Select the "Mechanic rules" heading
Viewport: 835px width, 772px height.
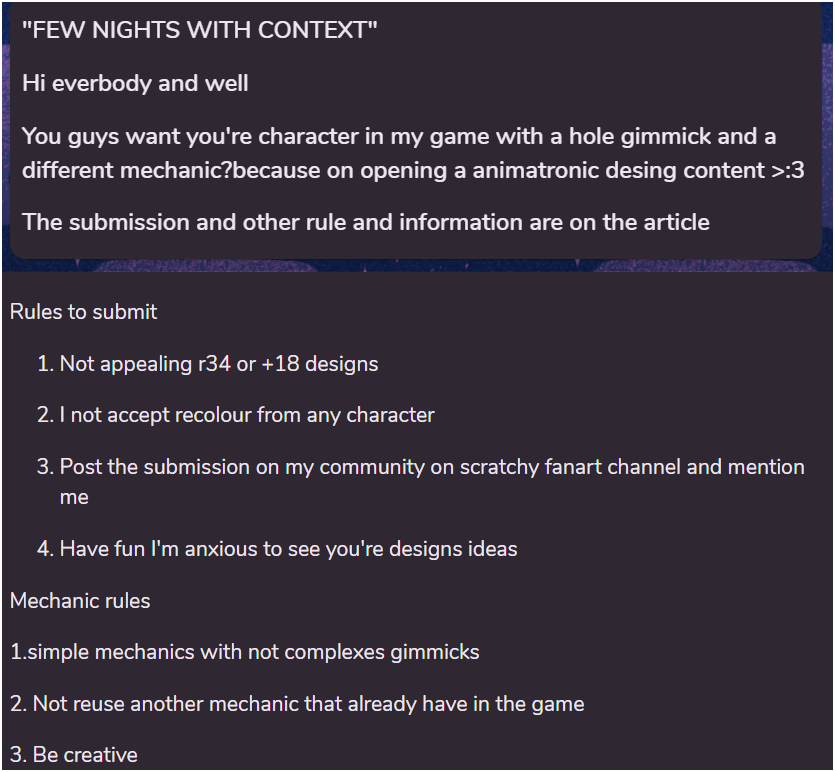(x=80, y=601)
